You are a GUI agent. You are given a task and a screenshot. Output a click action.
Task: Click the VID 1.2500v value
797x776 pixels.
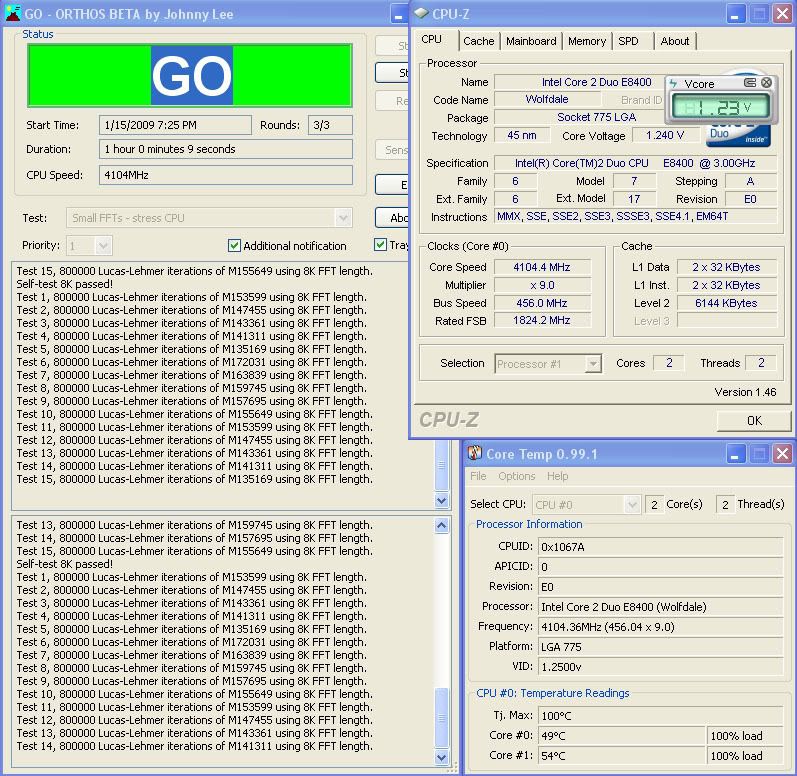(x=660, y=667)
